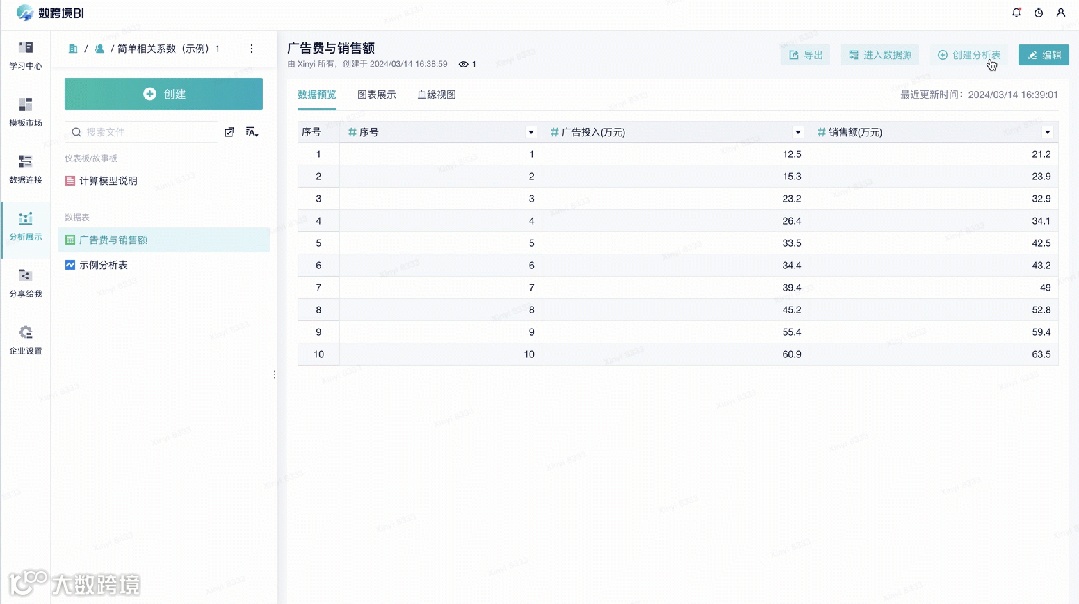Open the 广告投入(万元) column dropdown
The image size is (1079, 604).
pos(797,131)
